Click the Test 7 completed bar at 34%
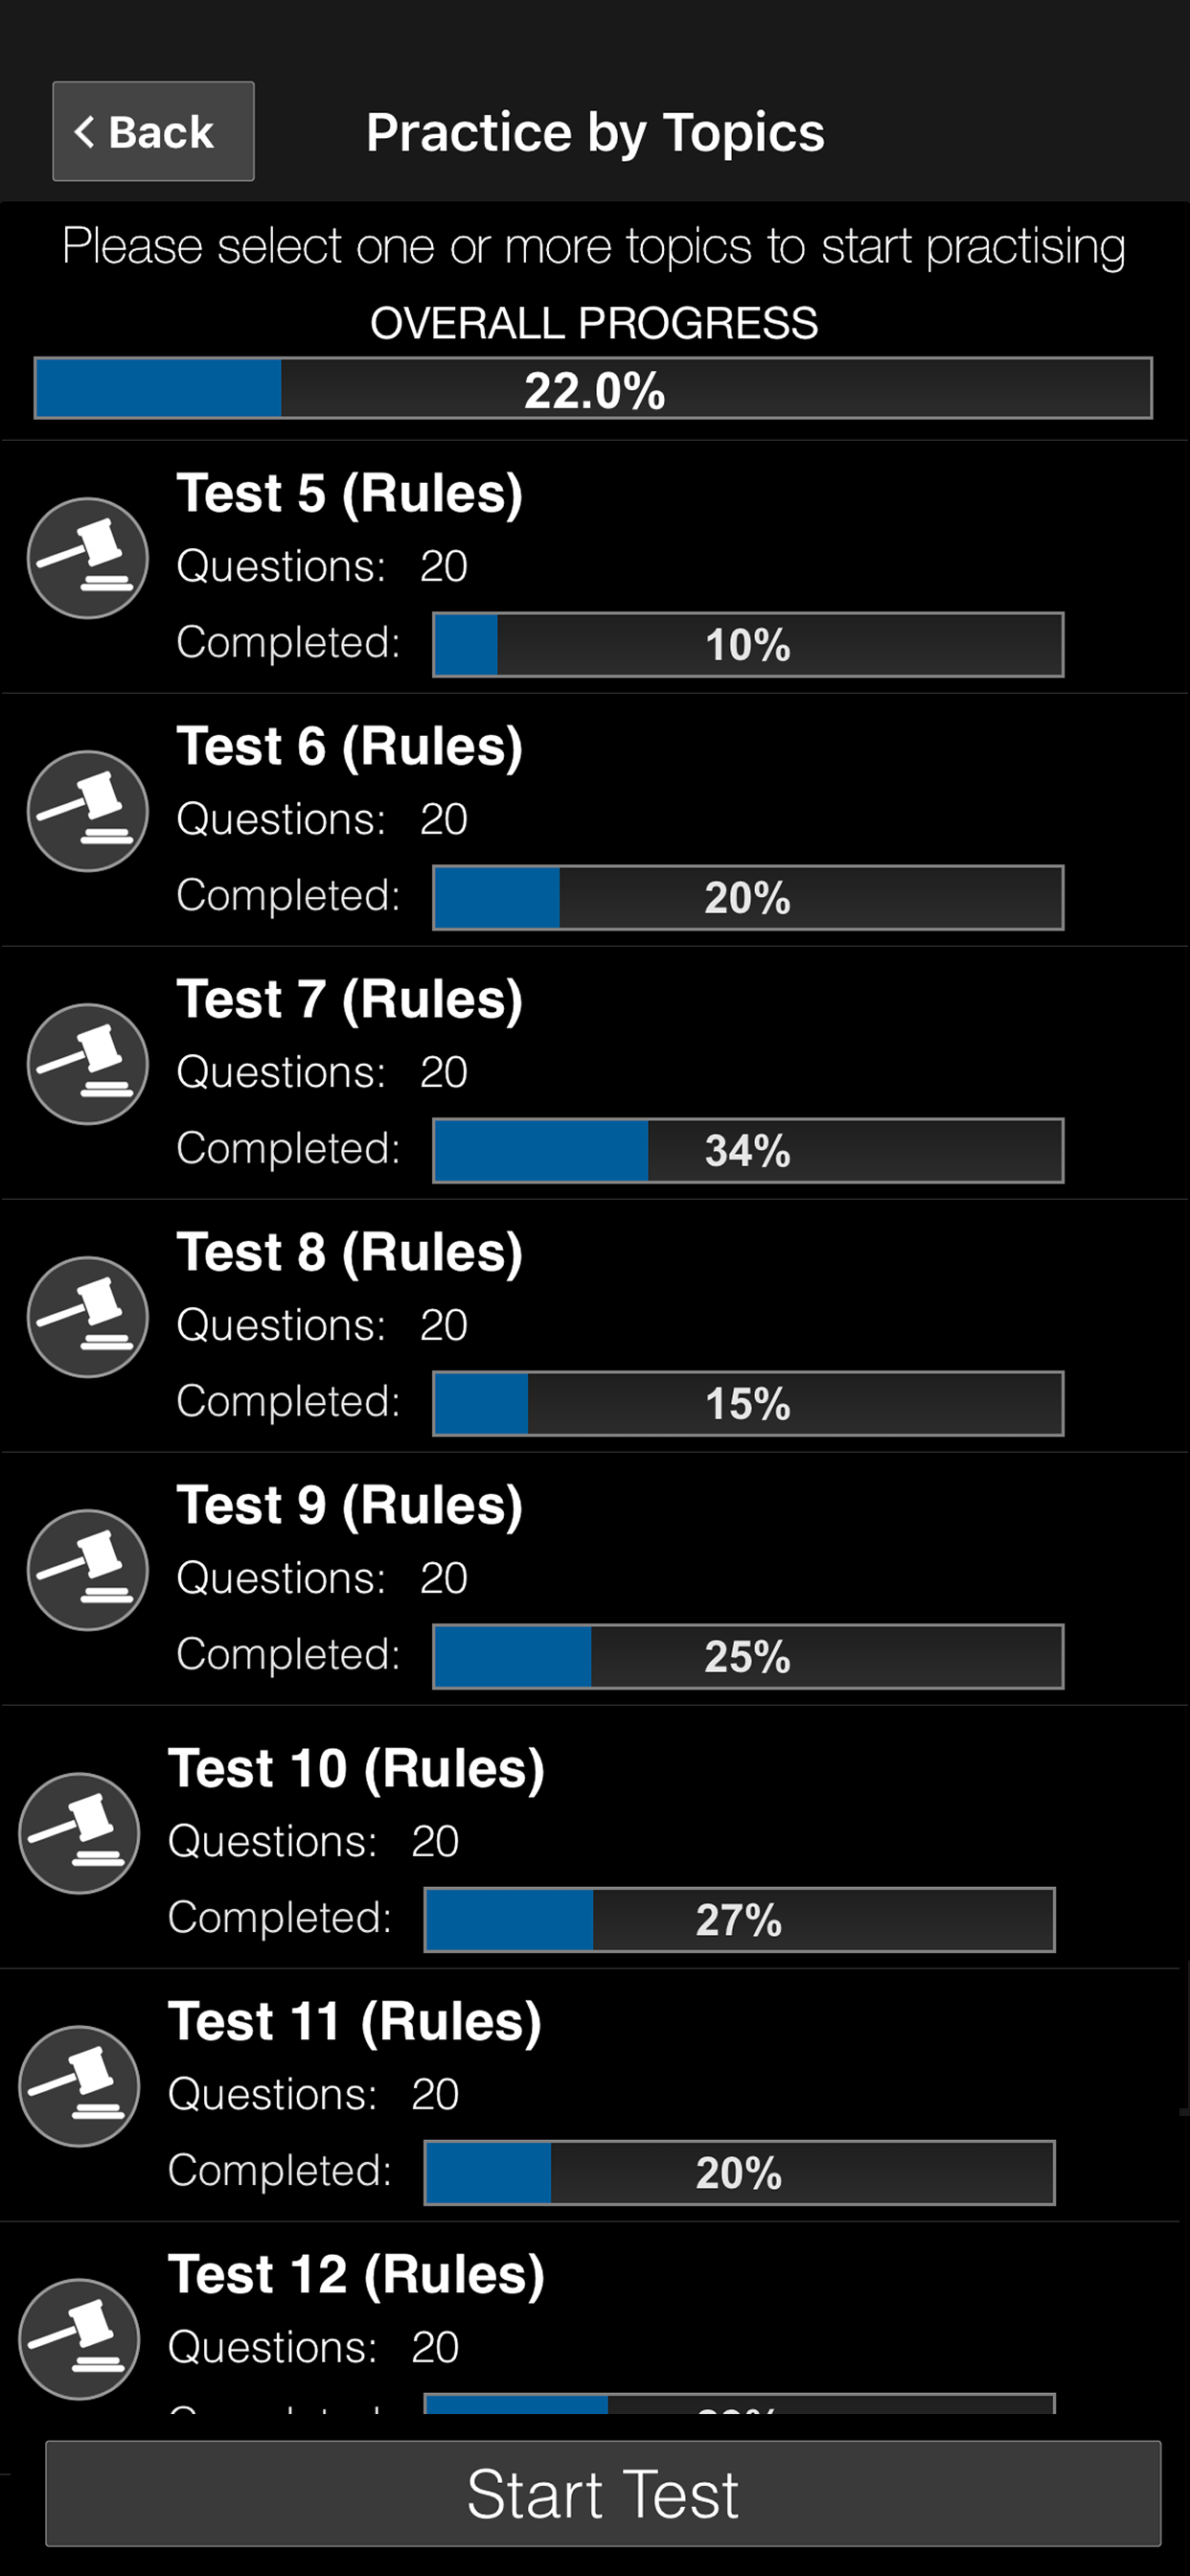Viewport: 1190px width, 2576px height. (747, 1150)
